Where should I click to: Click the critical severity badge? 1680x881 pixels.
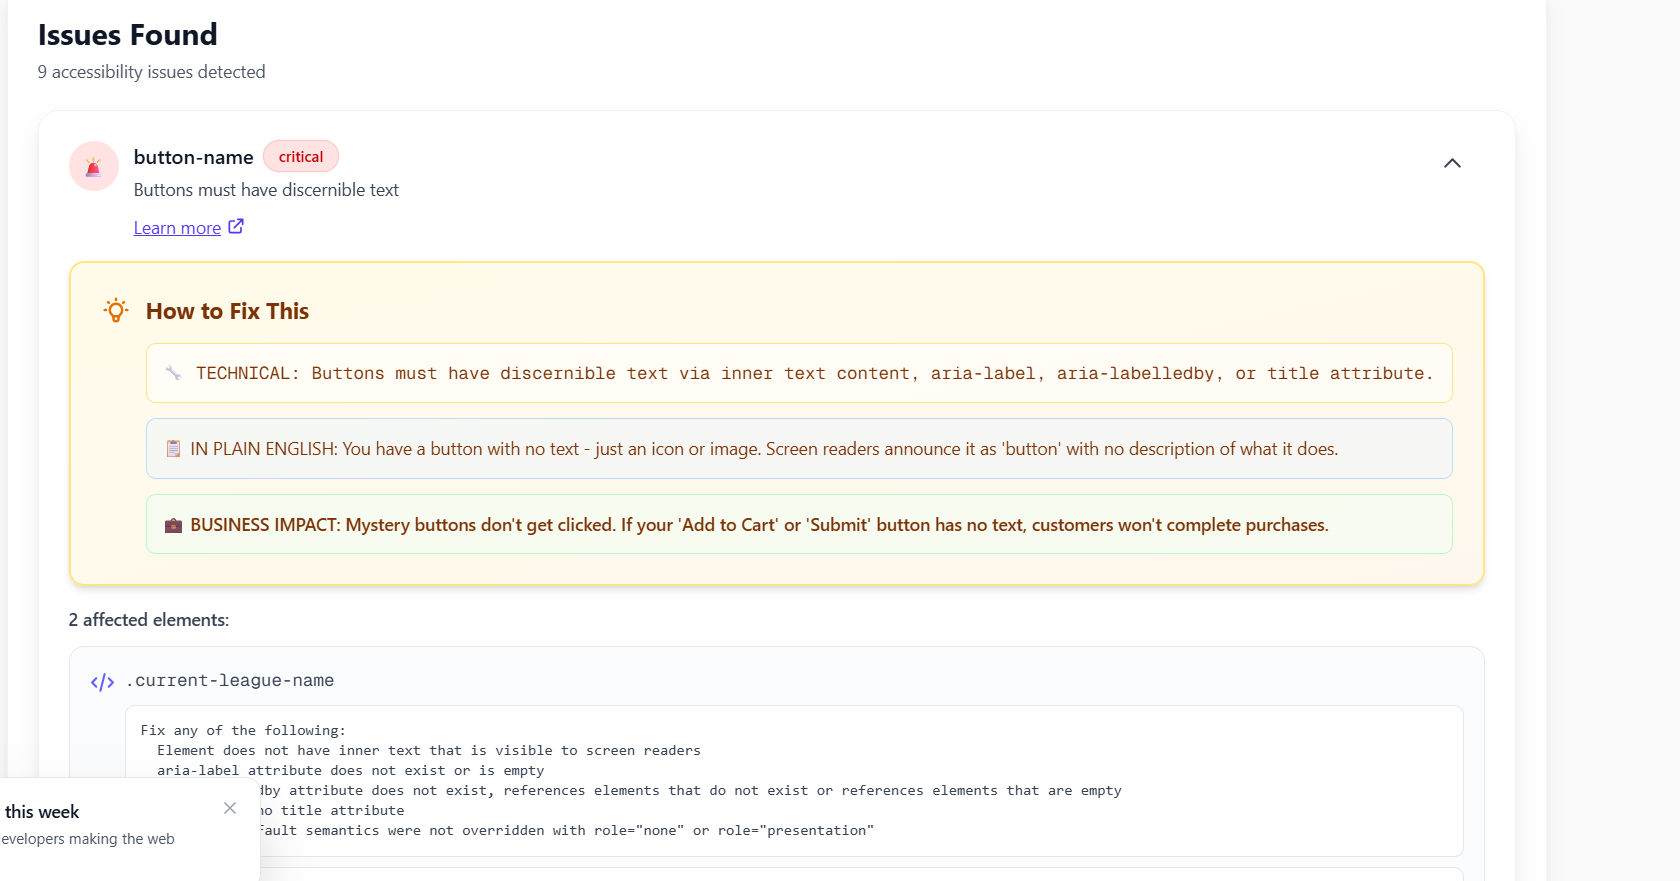[300, 157]
